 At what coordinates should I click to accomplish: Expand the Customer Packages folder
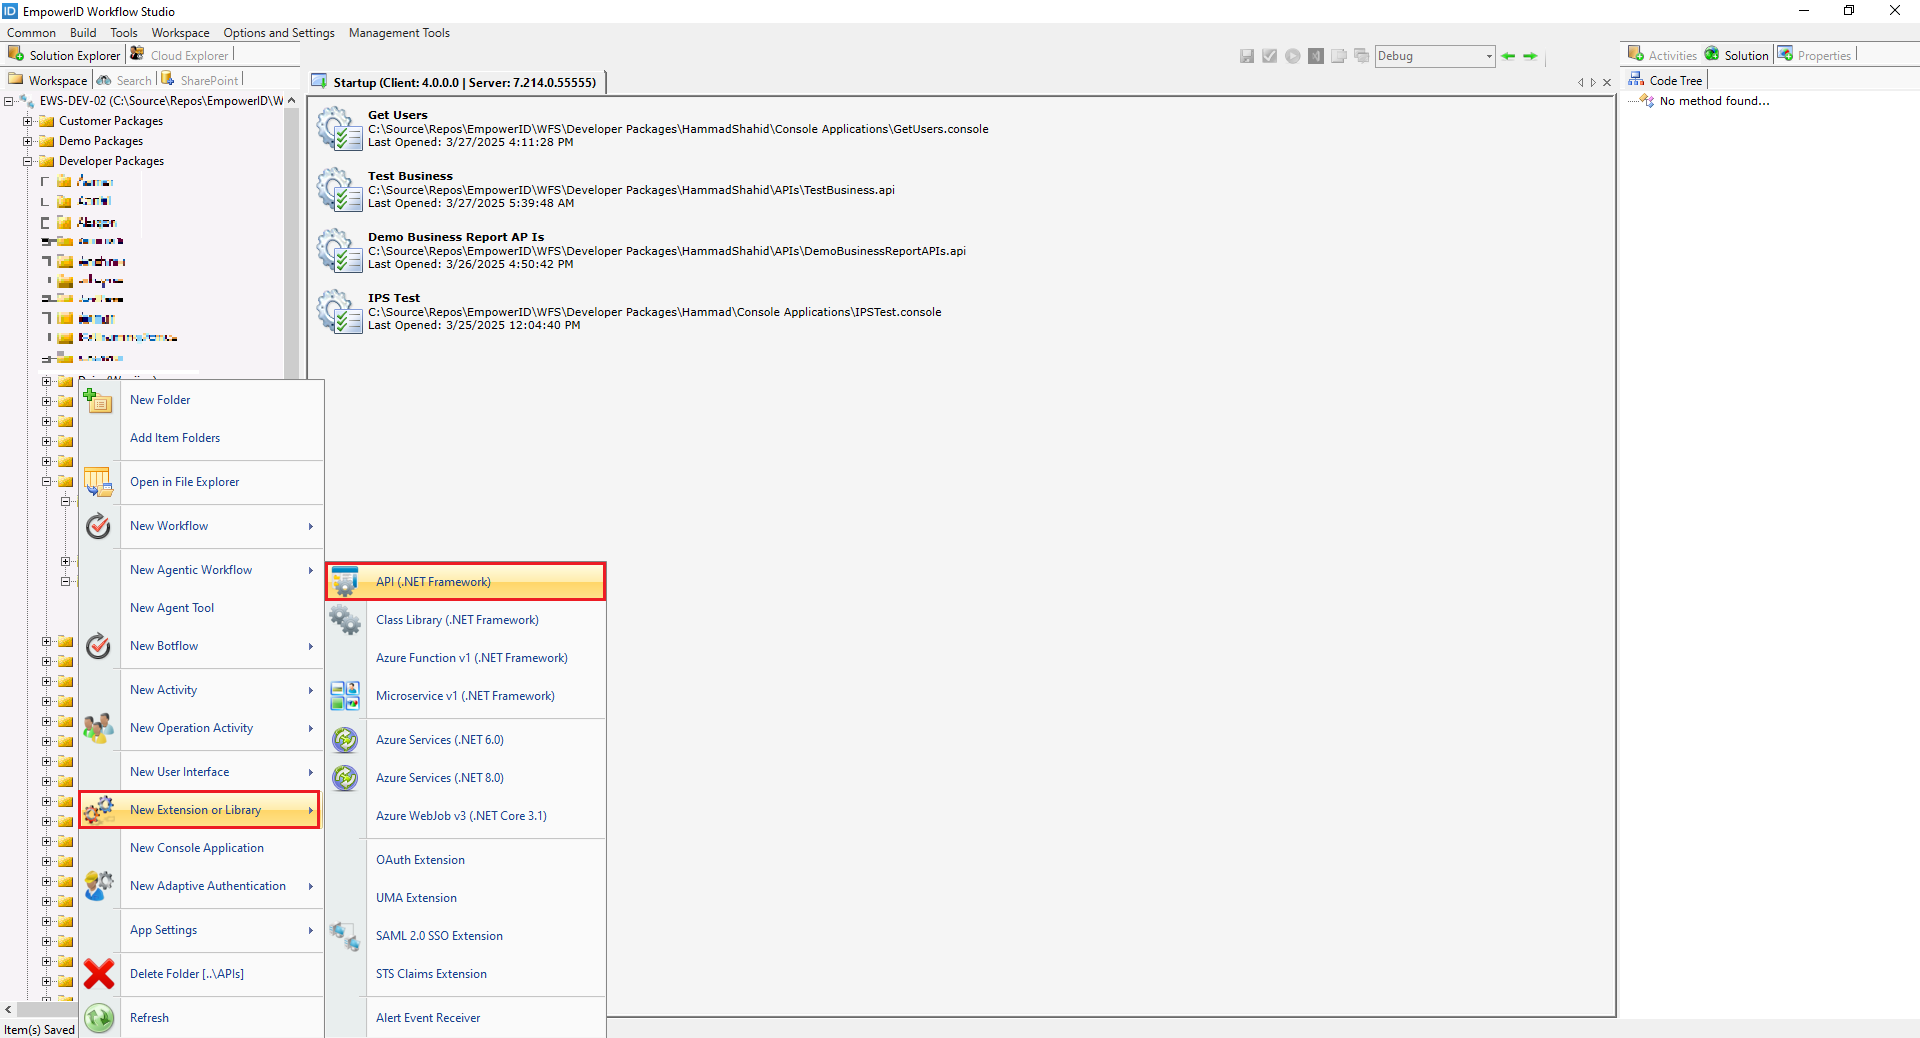[28, 121]
